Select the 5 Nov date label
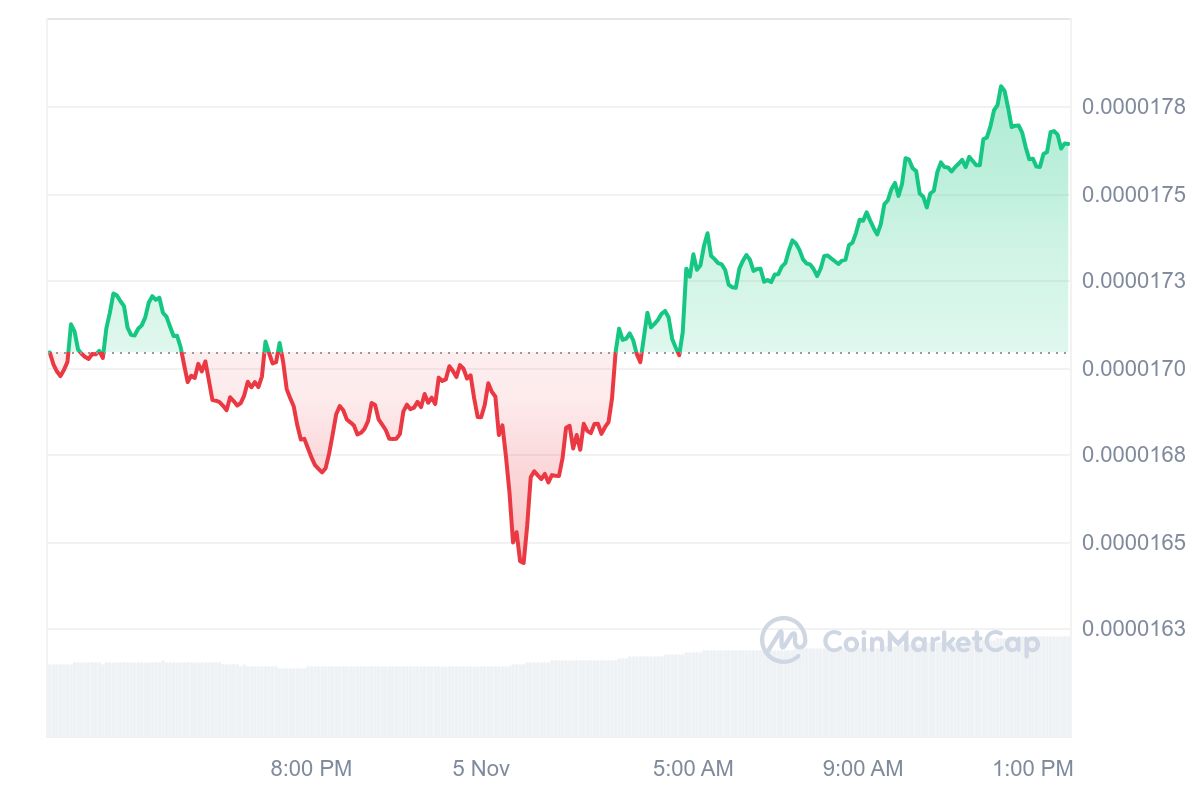The height and width of the screenshot is (800, 1200). pyautogui.click(x=481, y=769)
